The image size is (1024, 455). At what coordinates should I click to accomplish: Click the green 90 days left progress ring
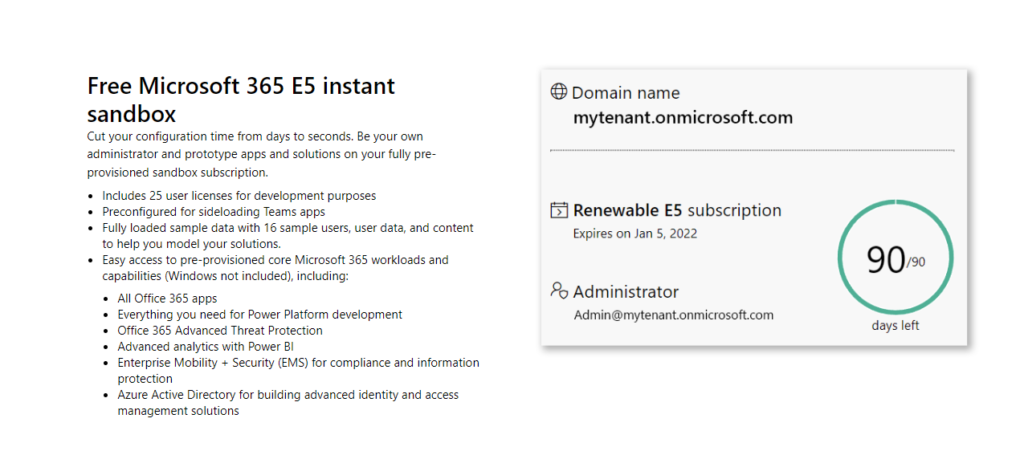[x=895, y=258]
